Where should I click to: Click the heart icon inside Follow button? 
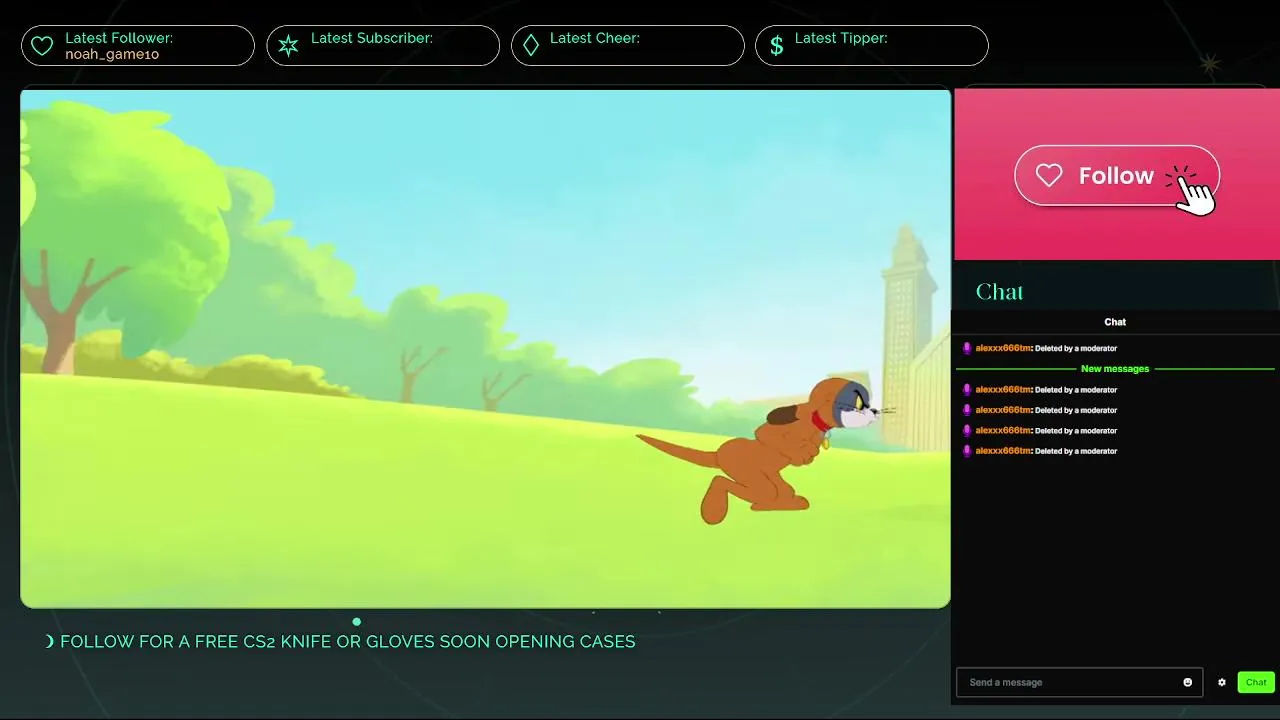(1049, 176)
